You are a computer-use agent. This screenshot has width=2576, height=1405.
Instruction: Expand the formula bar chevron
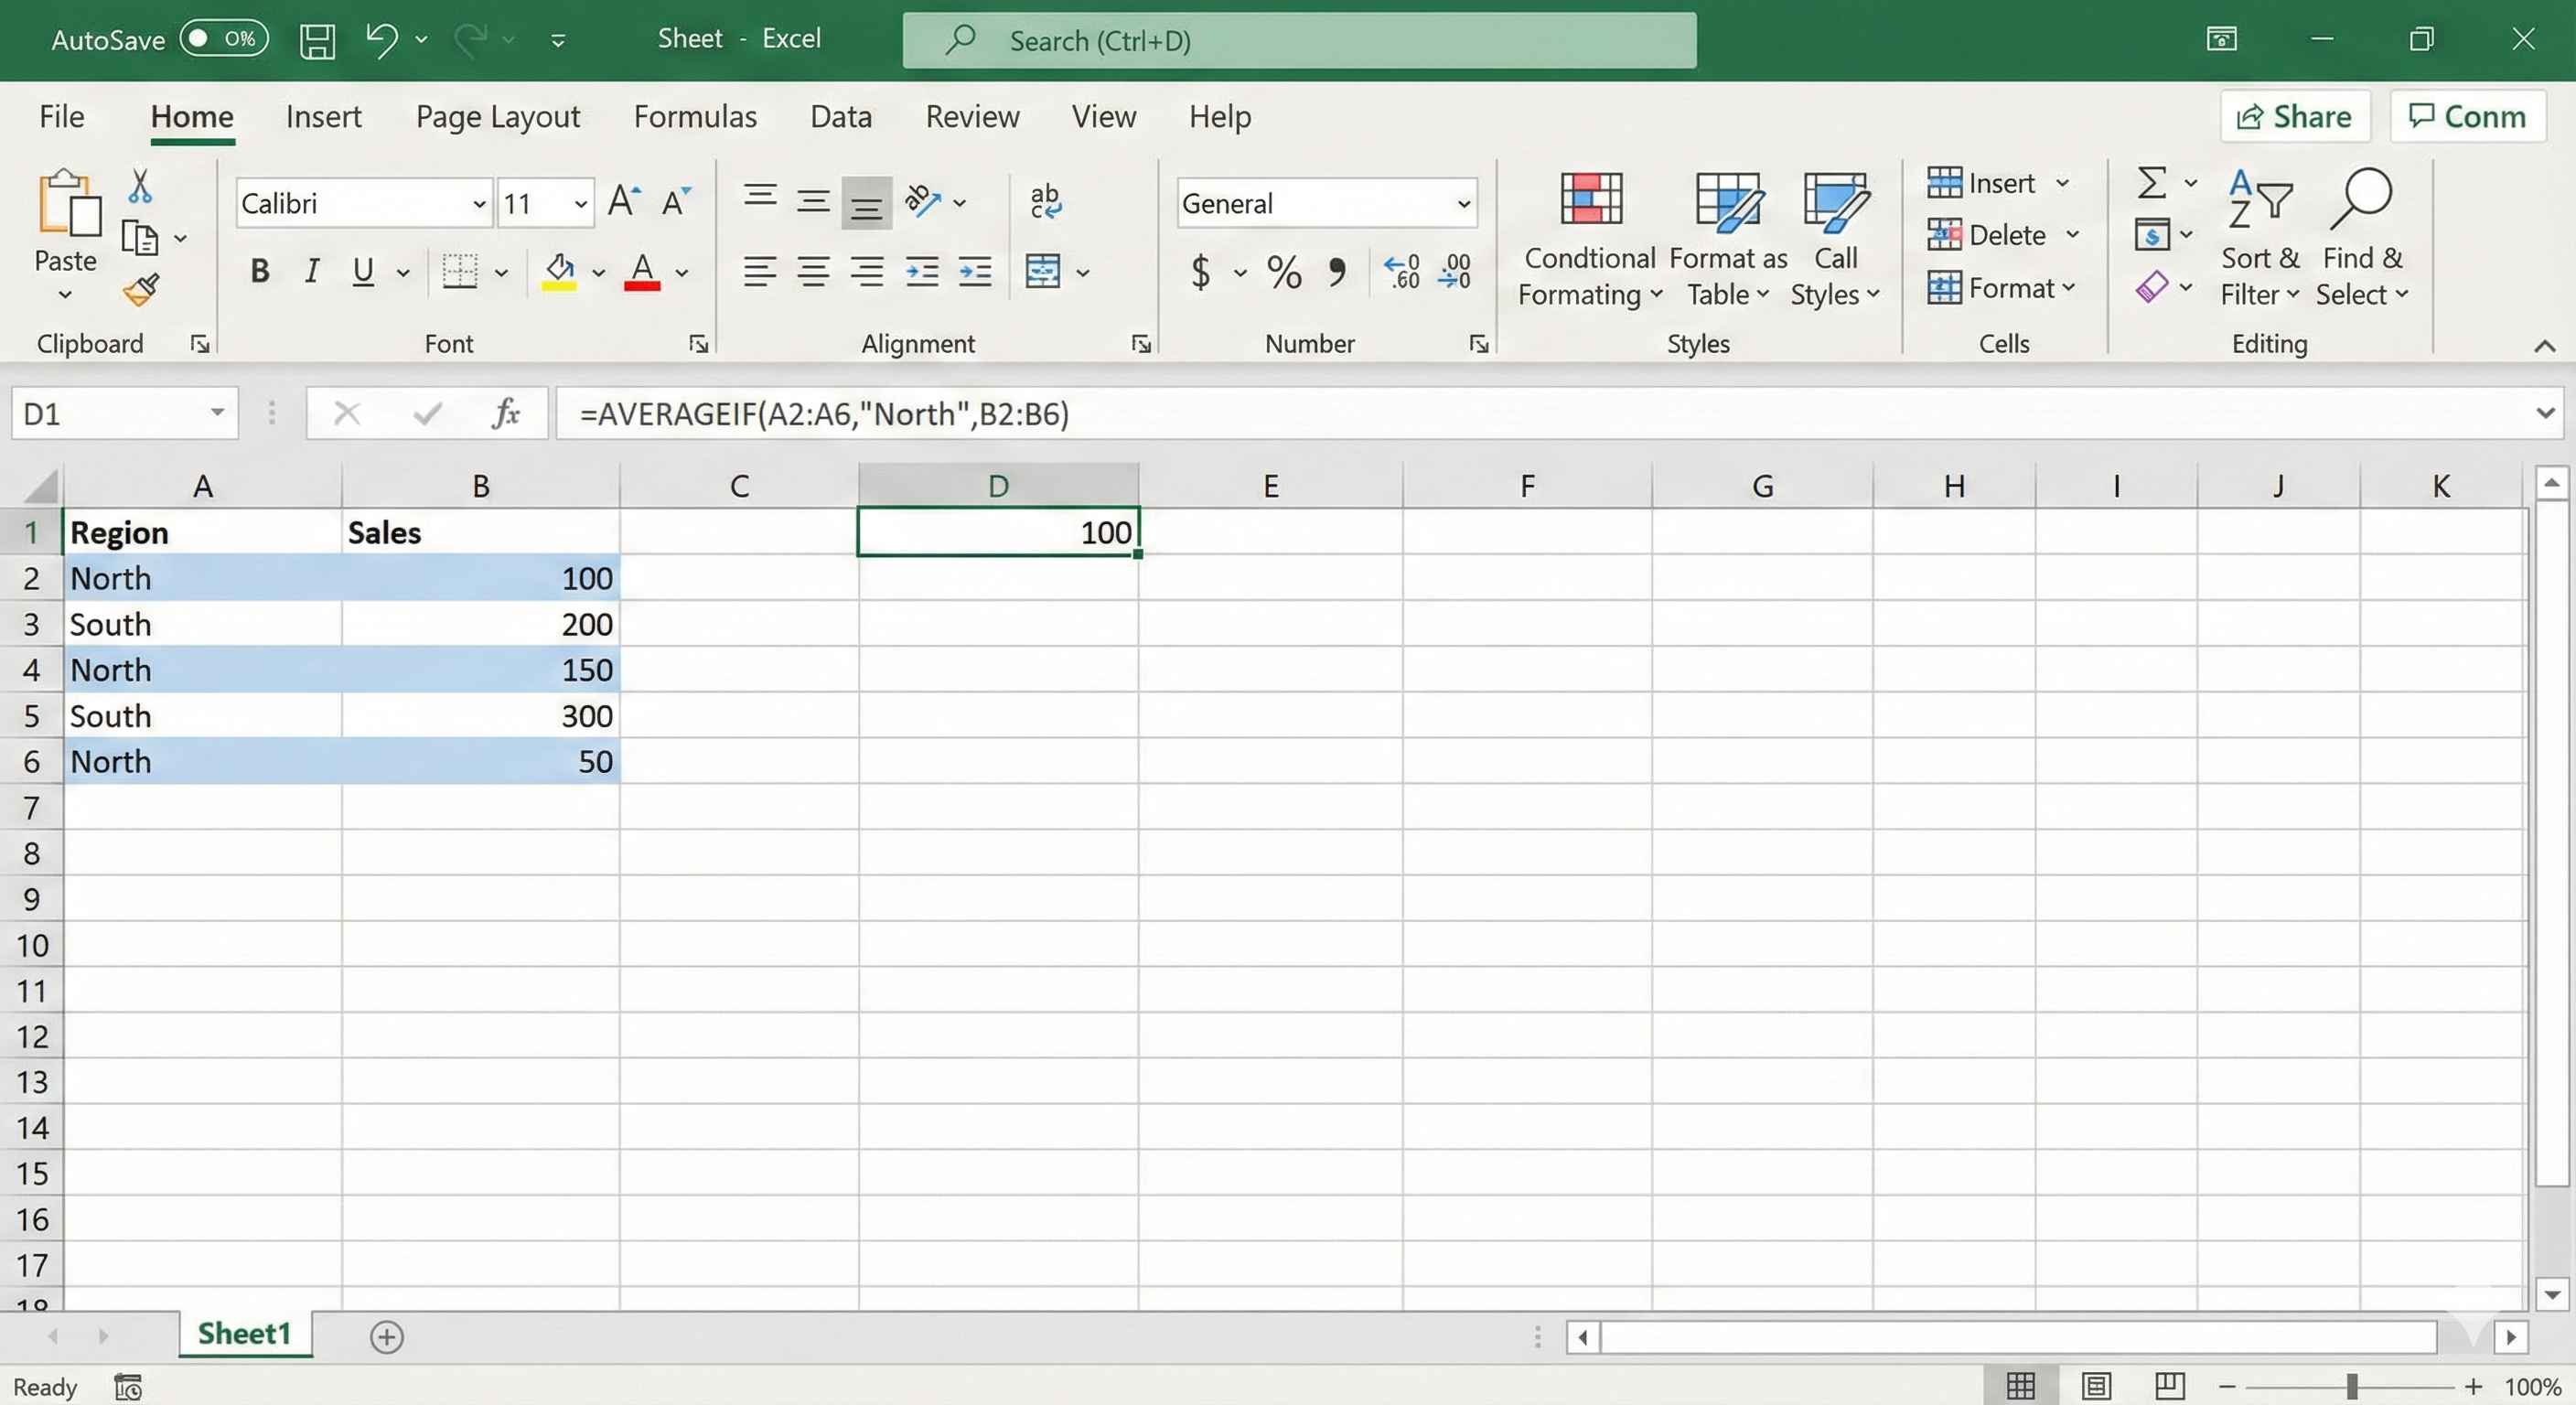coord(2544,413)
